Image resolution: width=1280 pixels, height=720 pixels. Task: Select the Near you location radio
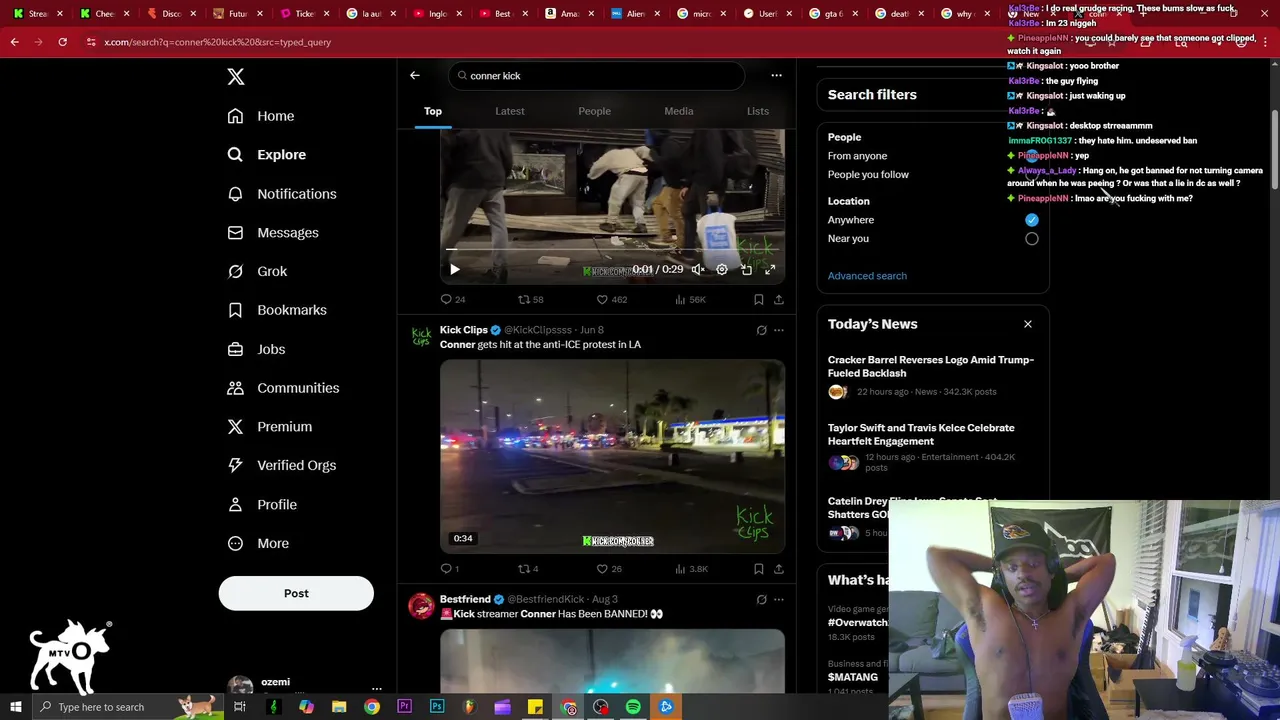point(1032,239)
